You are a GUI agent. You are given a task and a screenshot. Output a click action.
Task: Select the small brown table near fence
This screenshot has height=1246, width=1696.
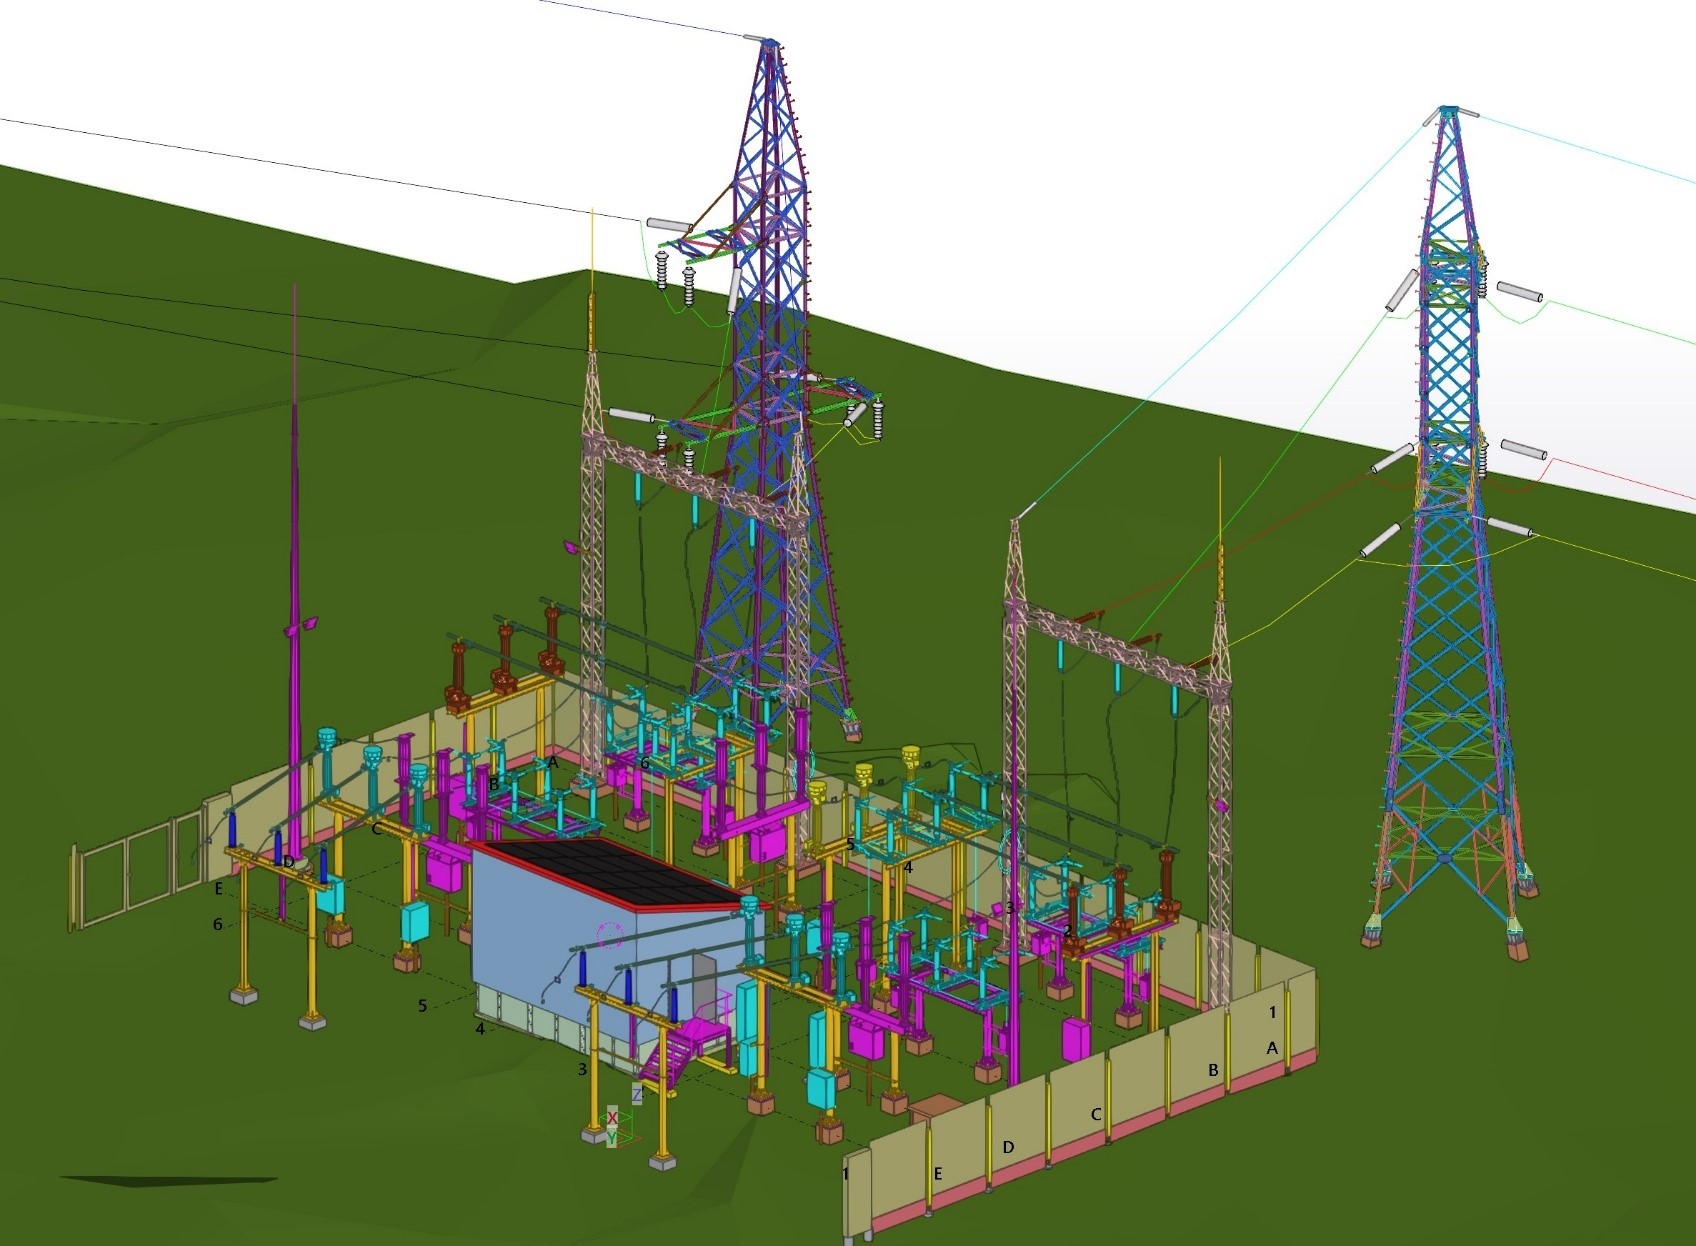[x=933, y=1107]
